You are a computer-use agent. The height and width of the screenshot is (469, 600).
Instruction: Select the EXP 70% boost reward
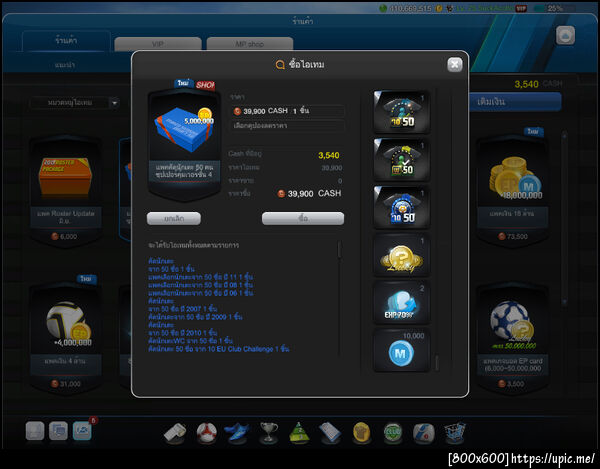point(401,303)
